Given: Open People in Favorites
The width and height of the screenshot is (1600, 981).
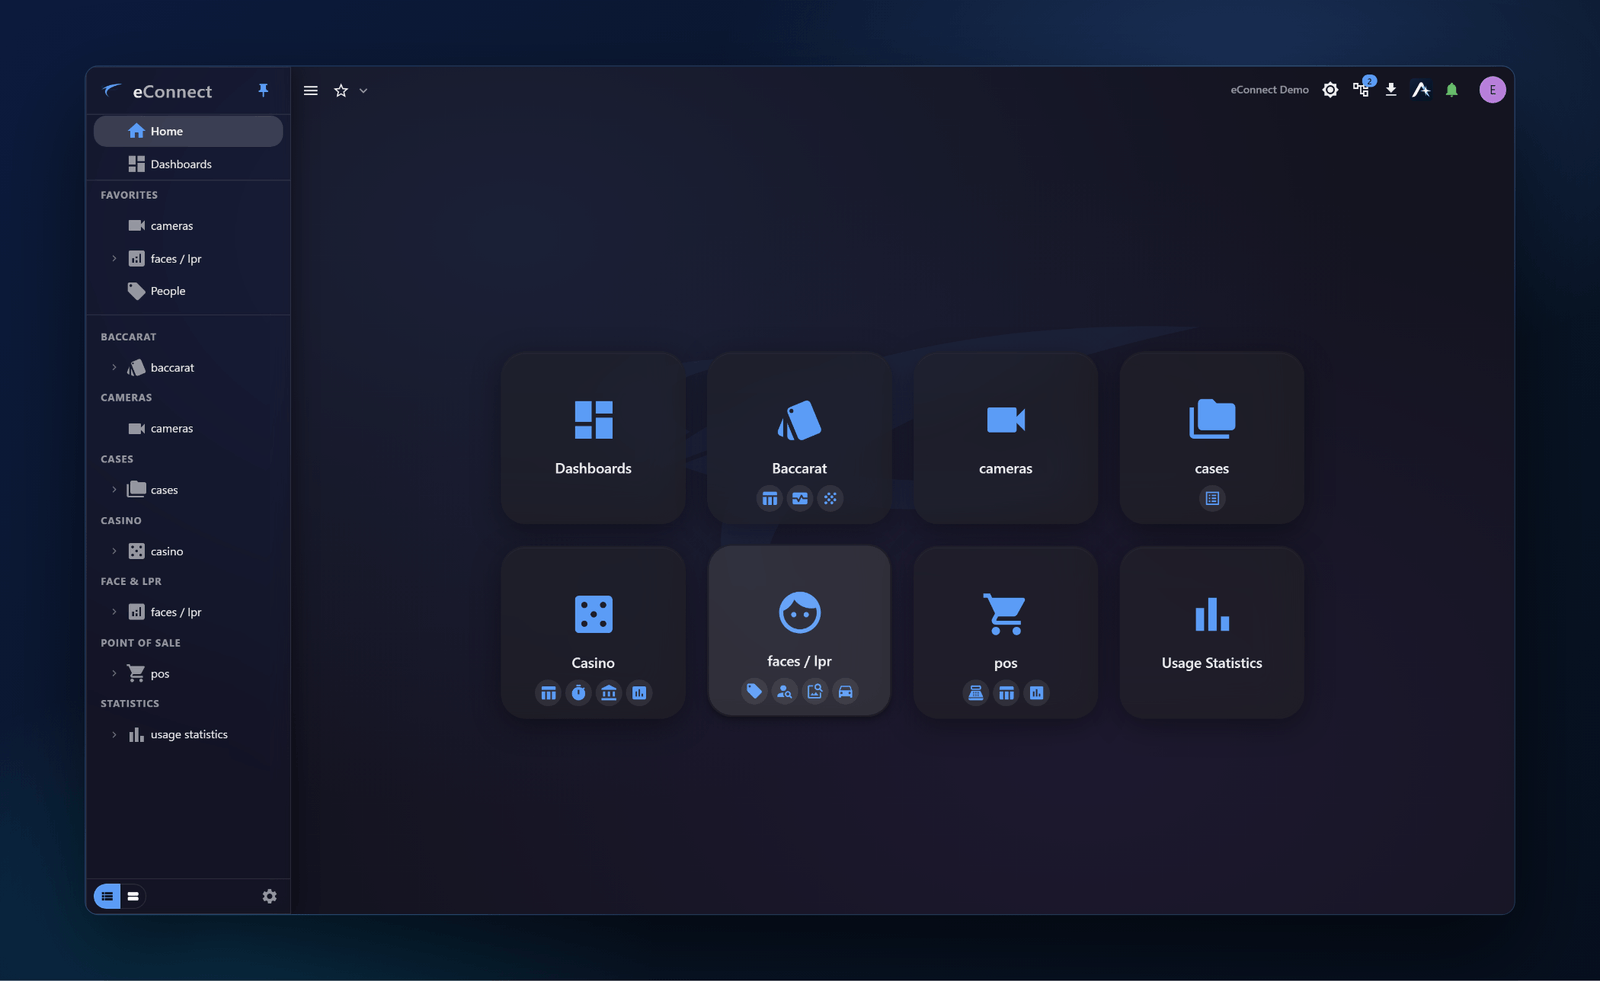Looking at the screenshot, I should tap(188, 291).
